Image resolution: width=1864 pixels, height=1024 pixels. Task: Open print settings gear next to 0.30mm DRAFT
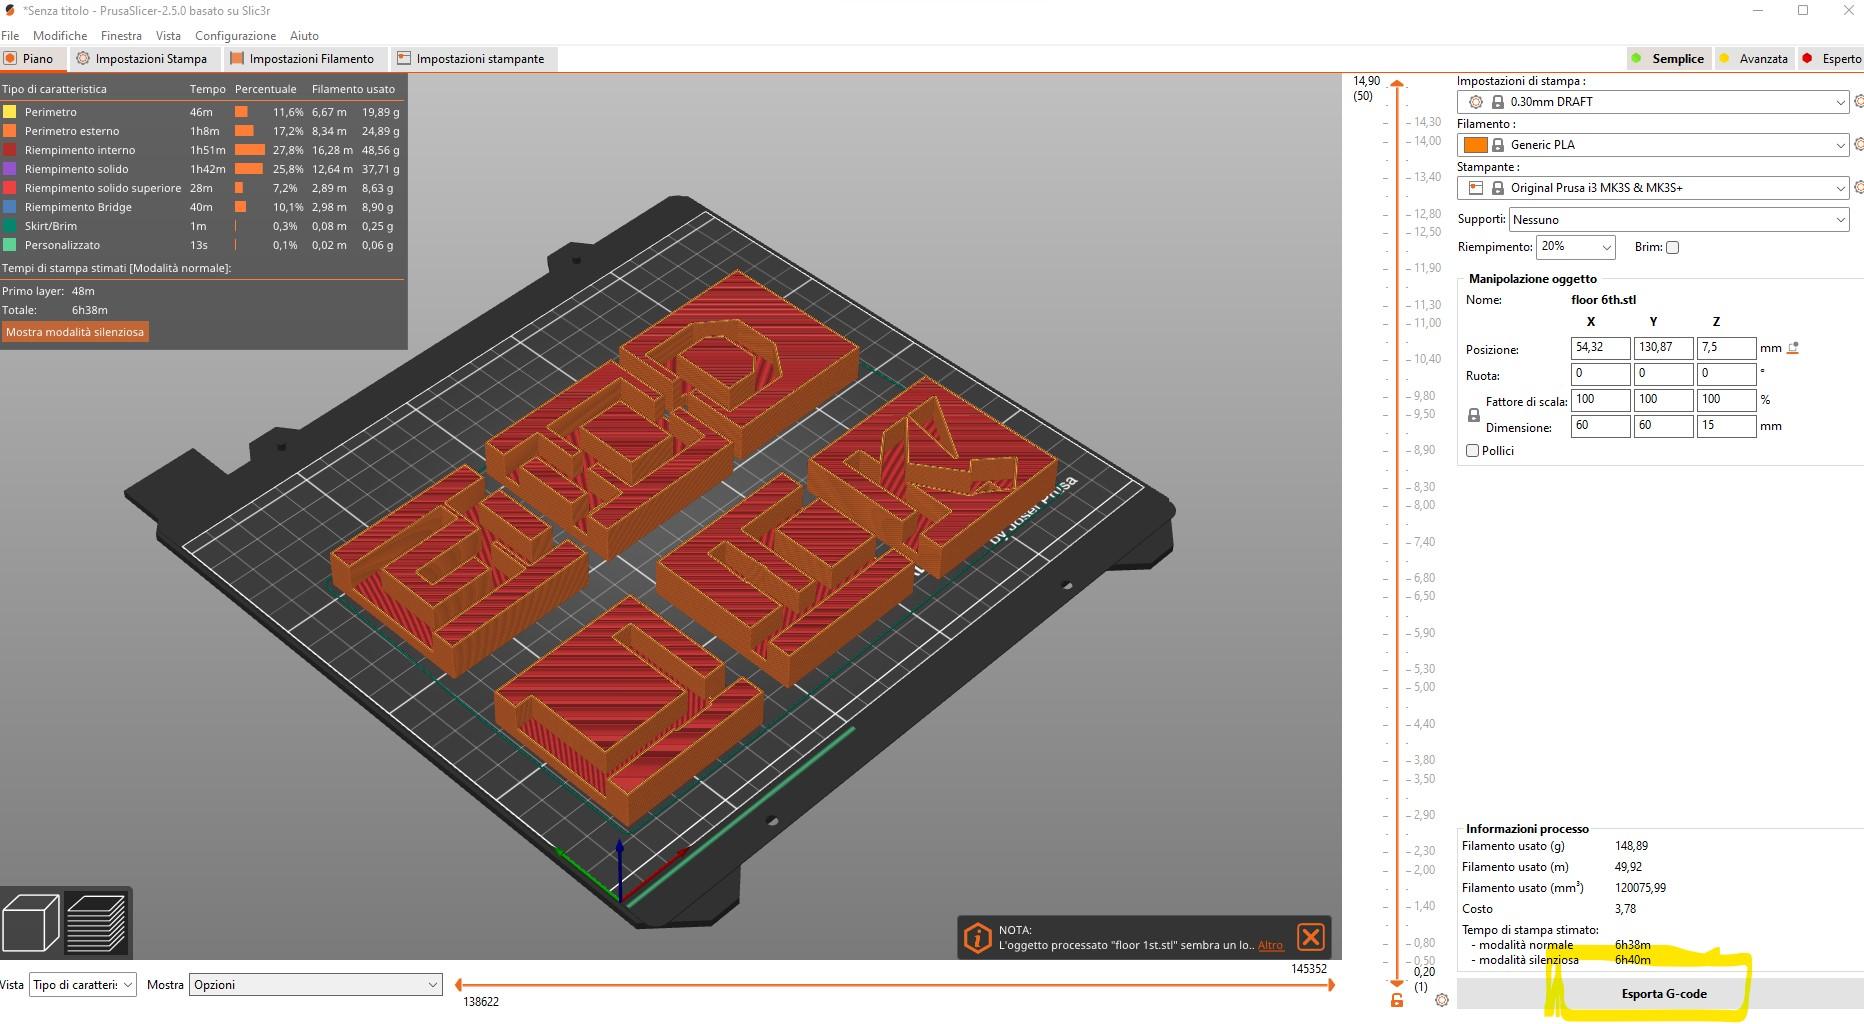[1858, 101]
